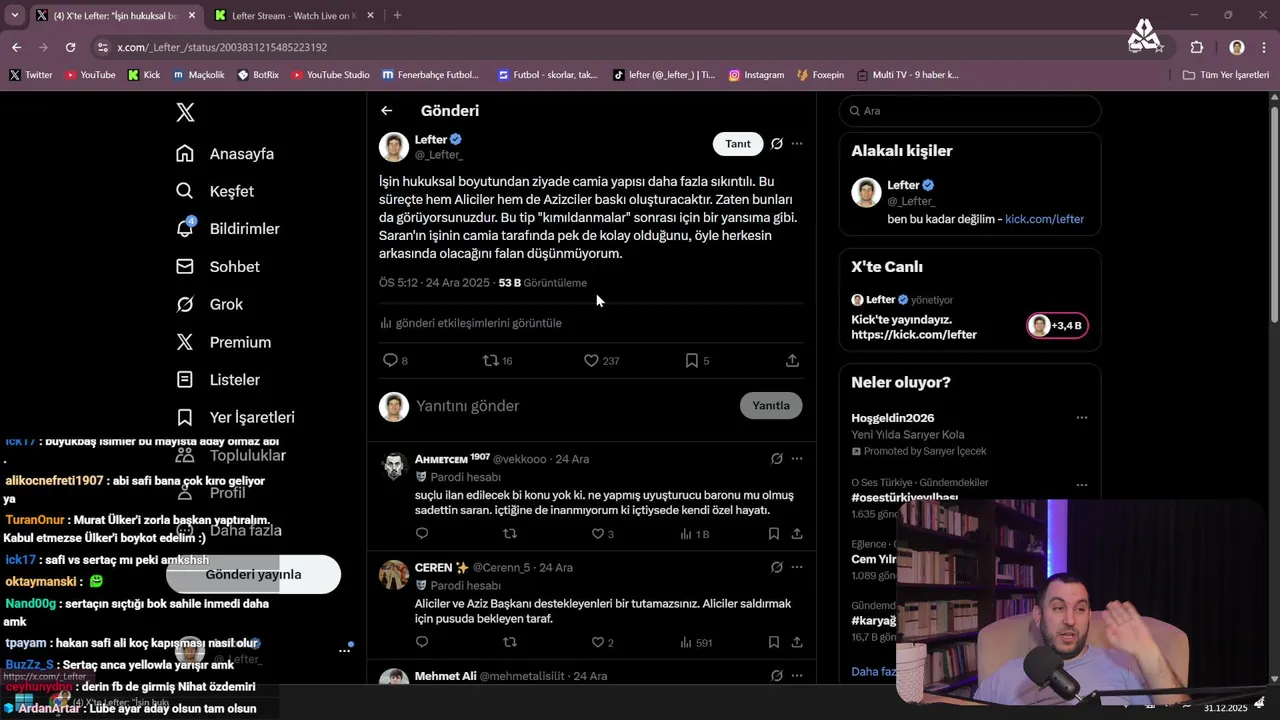Viewport: 1280px width, 720px height.
Task: Open the browser extensions puzzle icon
Action: click(1197, 47)
